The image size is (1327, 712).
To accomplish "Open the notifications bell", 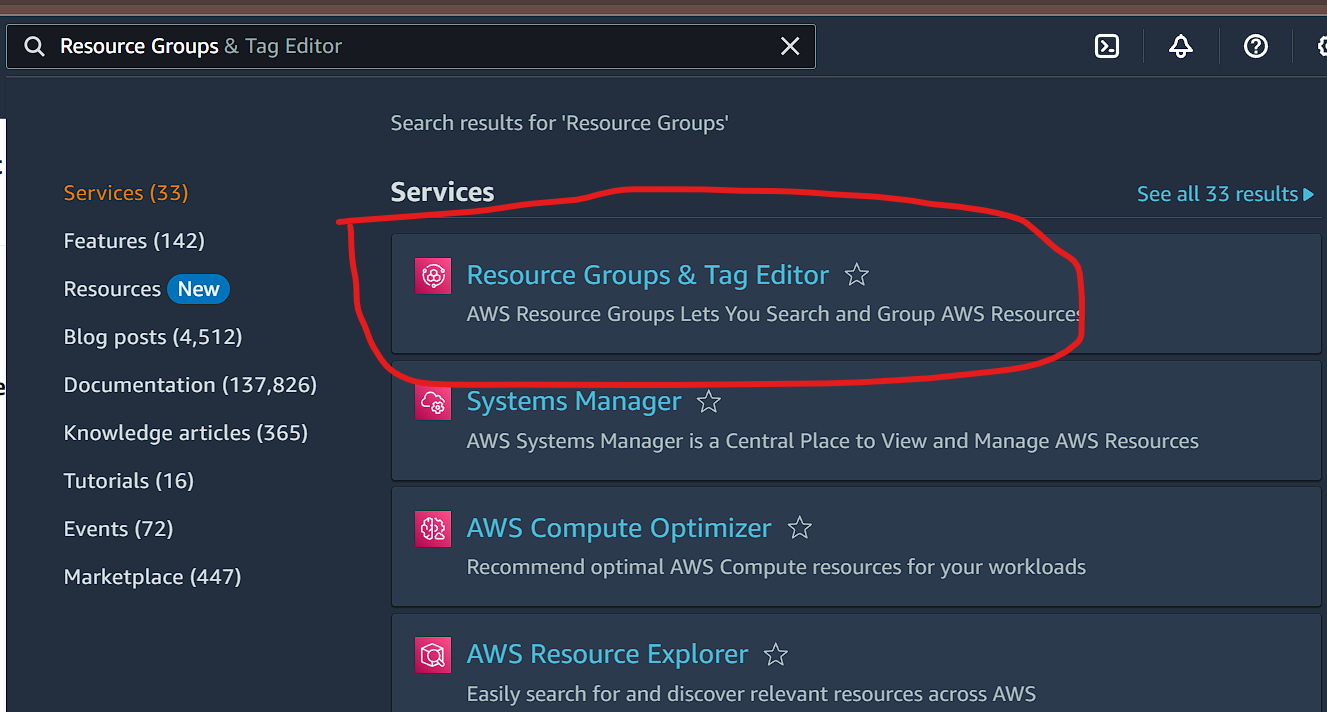I will [1181, 46].
